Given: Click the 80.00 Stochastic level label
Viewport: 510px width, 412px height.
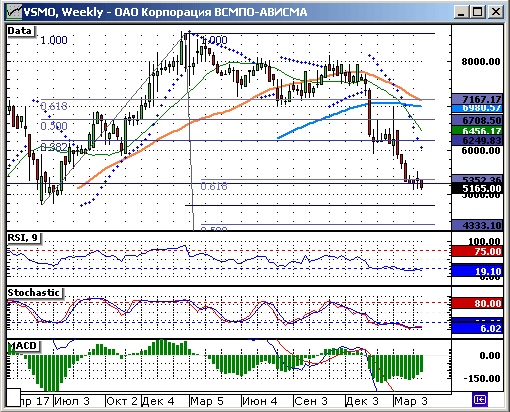Looking at the screenshot, I should point(477,303).
